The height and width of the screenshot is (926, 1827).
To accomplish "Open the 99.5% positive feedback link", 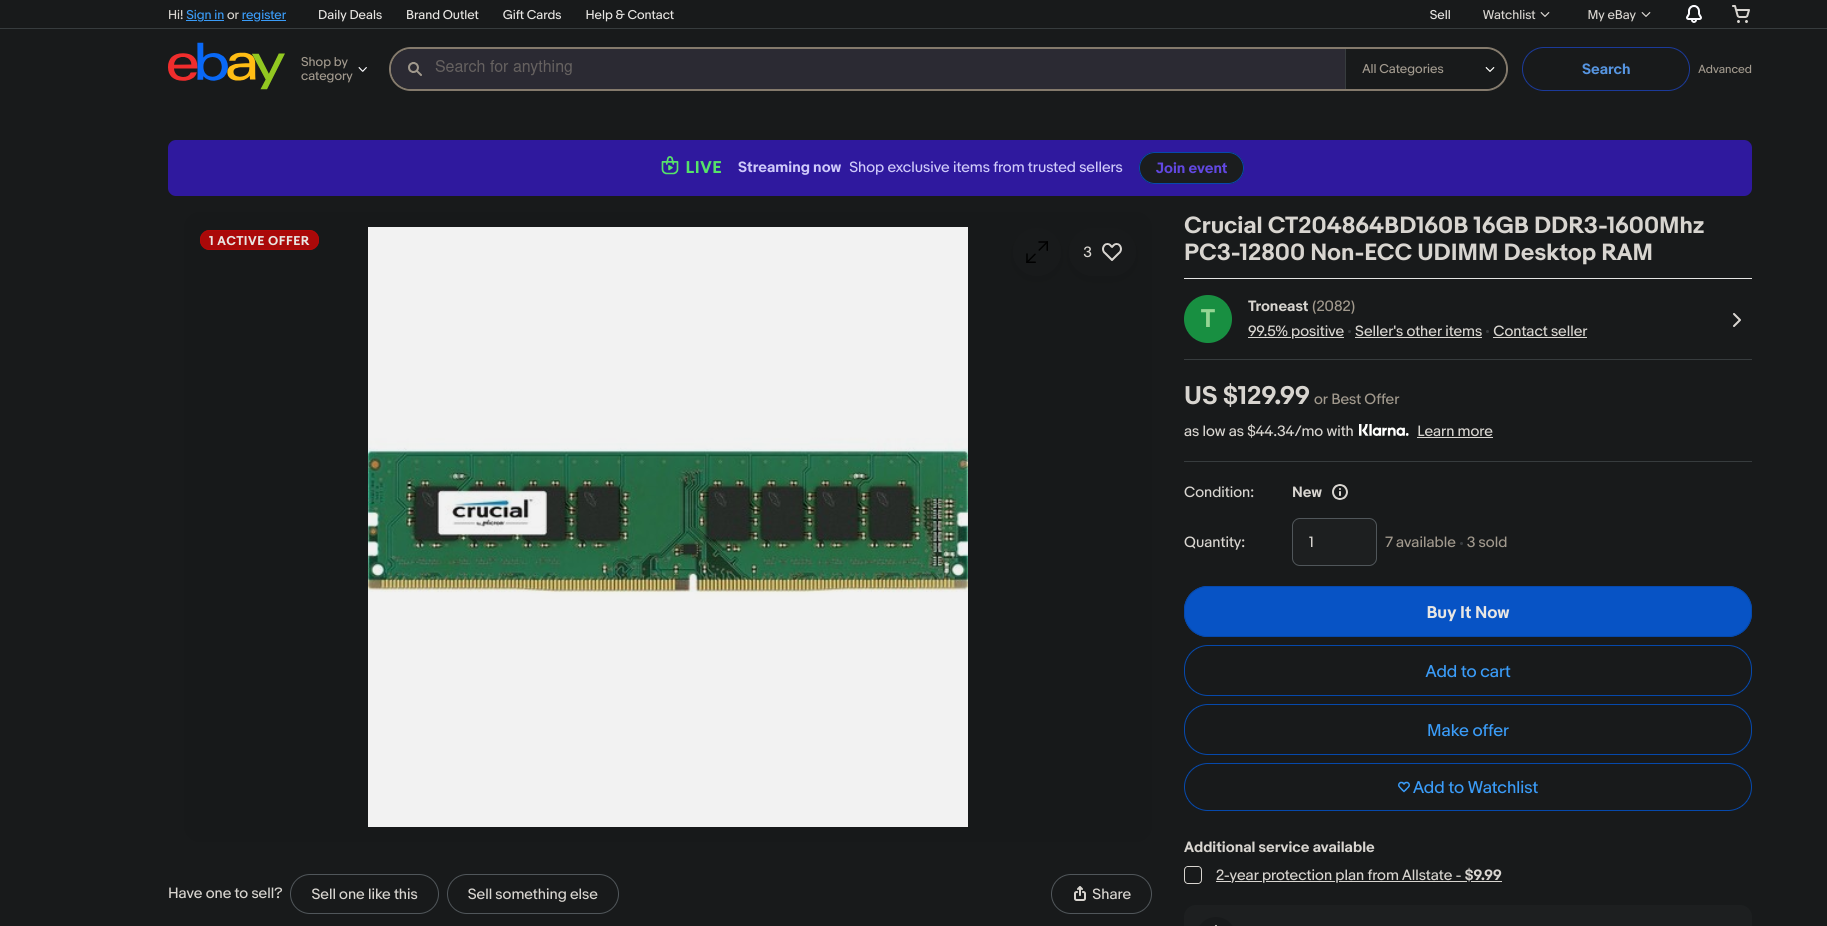I will pyautogui.click(x=1296, y=331).
